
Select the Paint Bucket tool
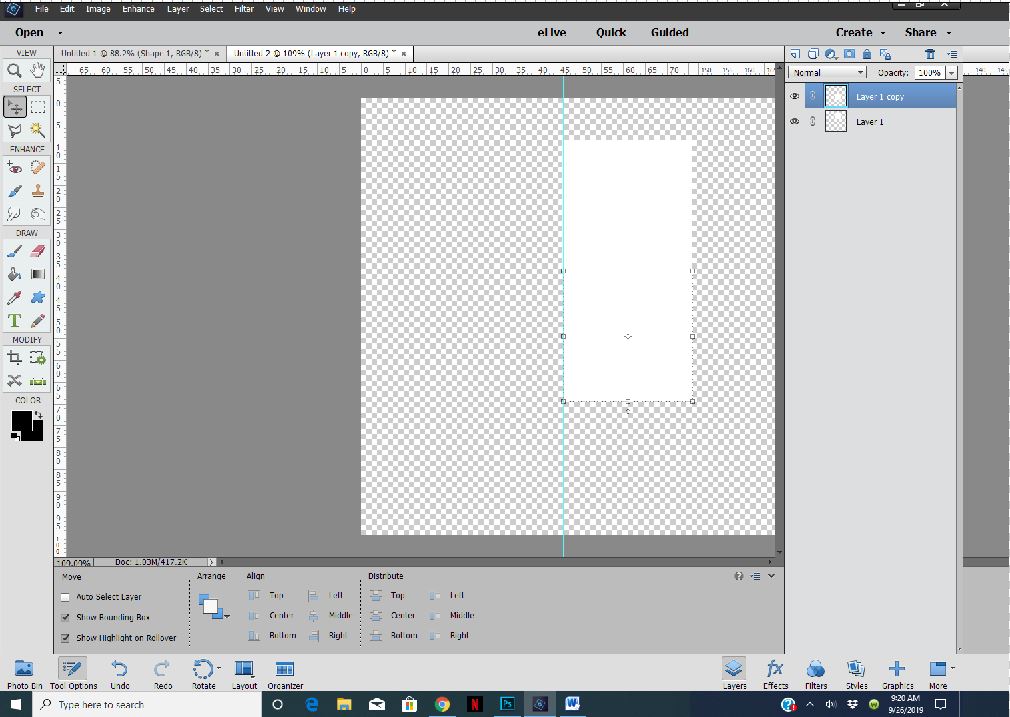[x=14, y=274]
